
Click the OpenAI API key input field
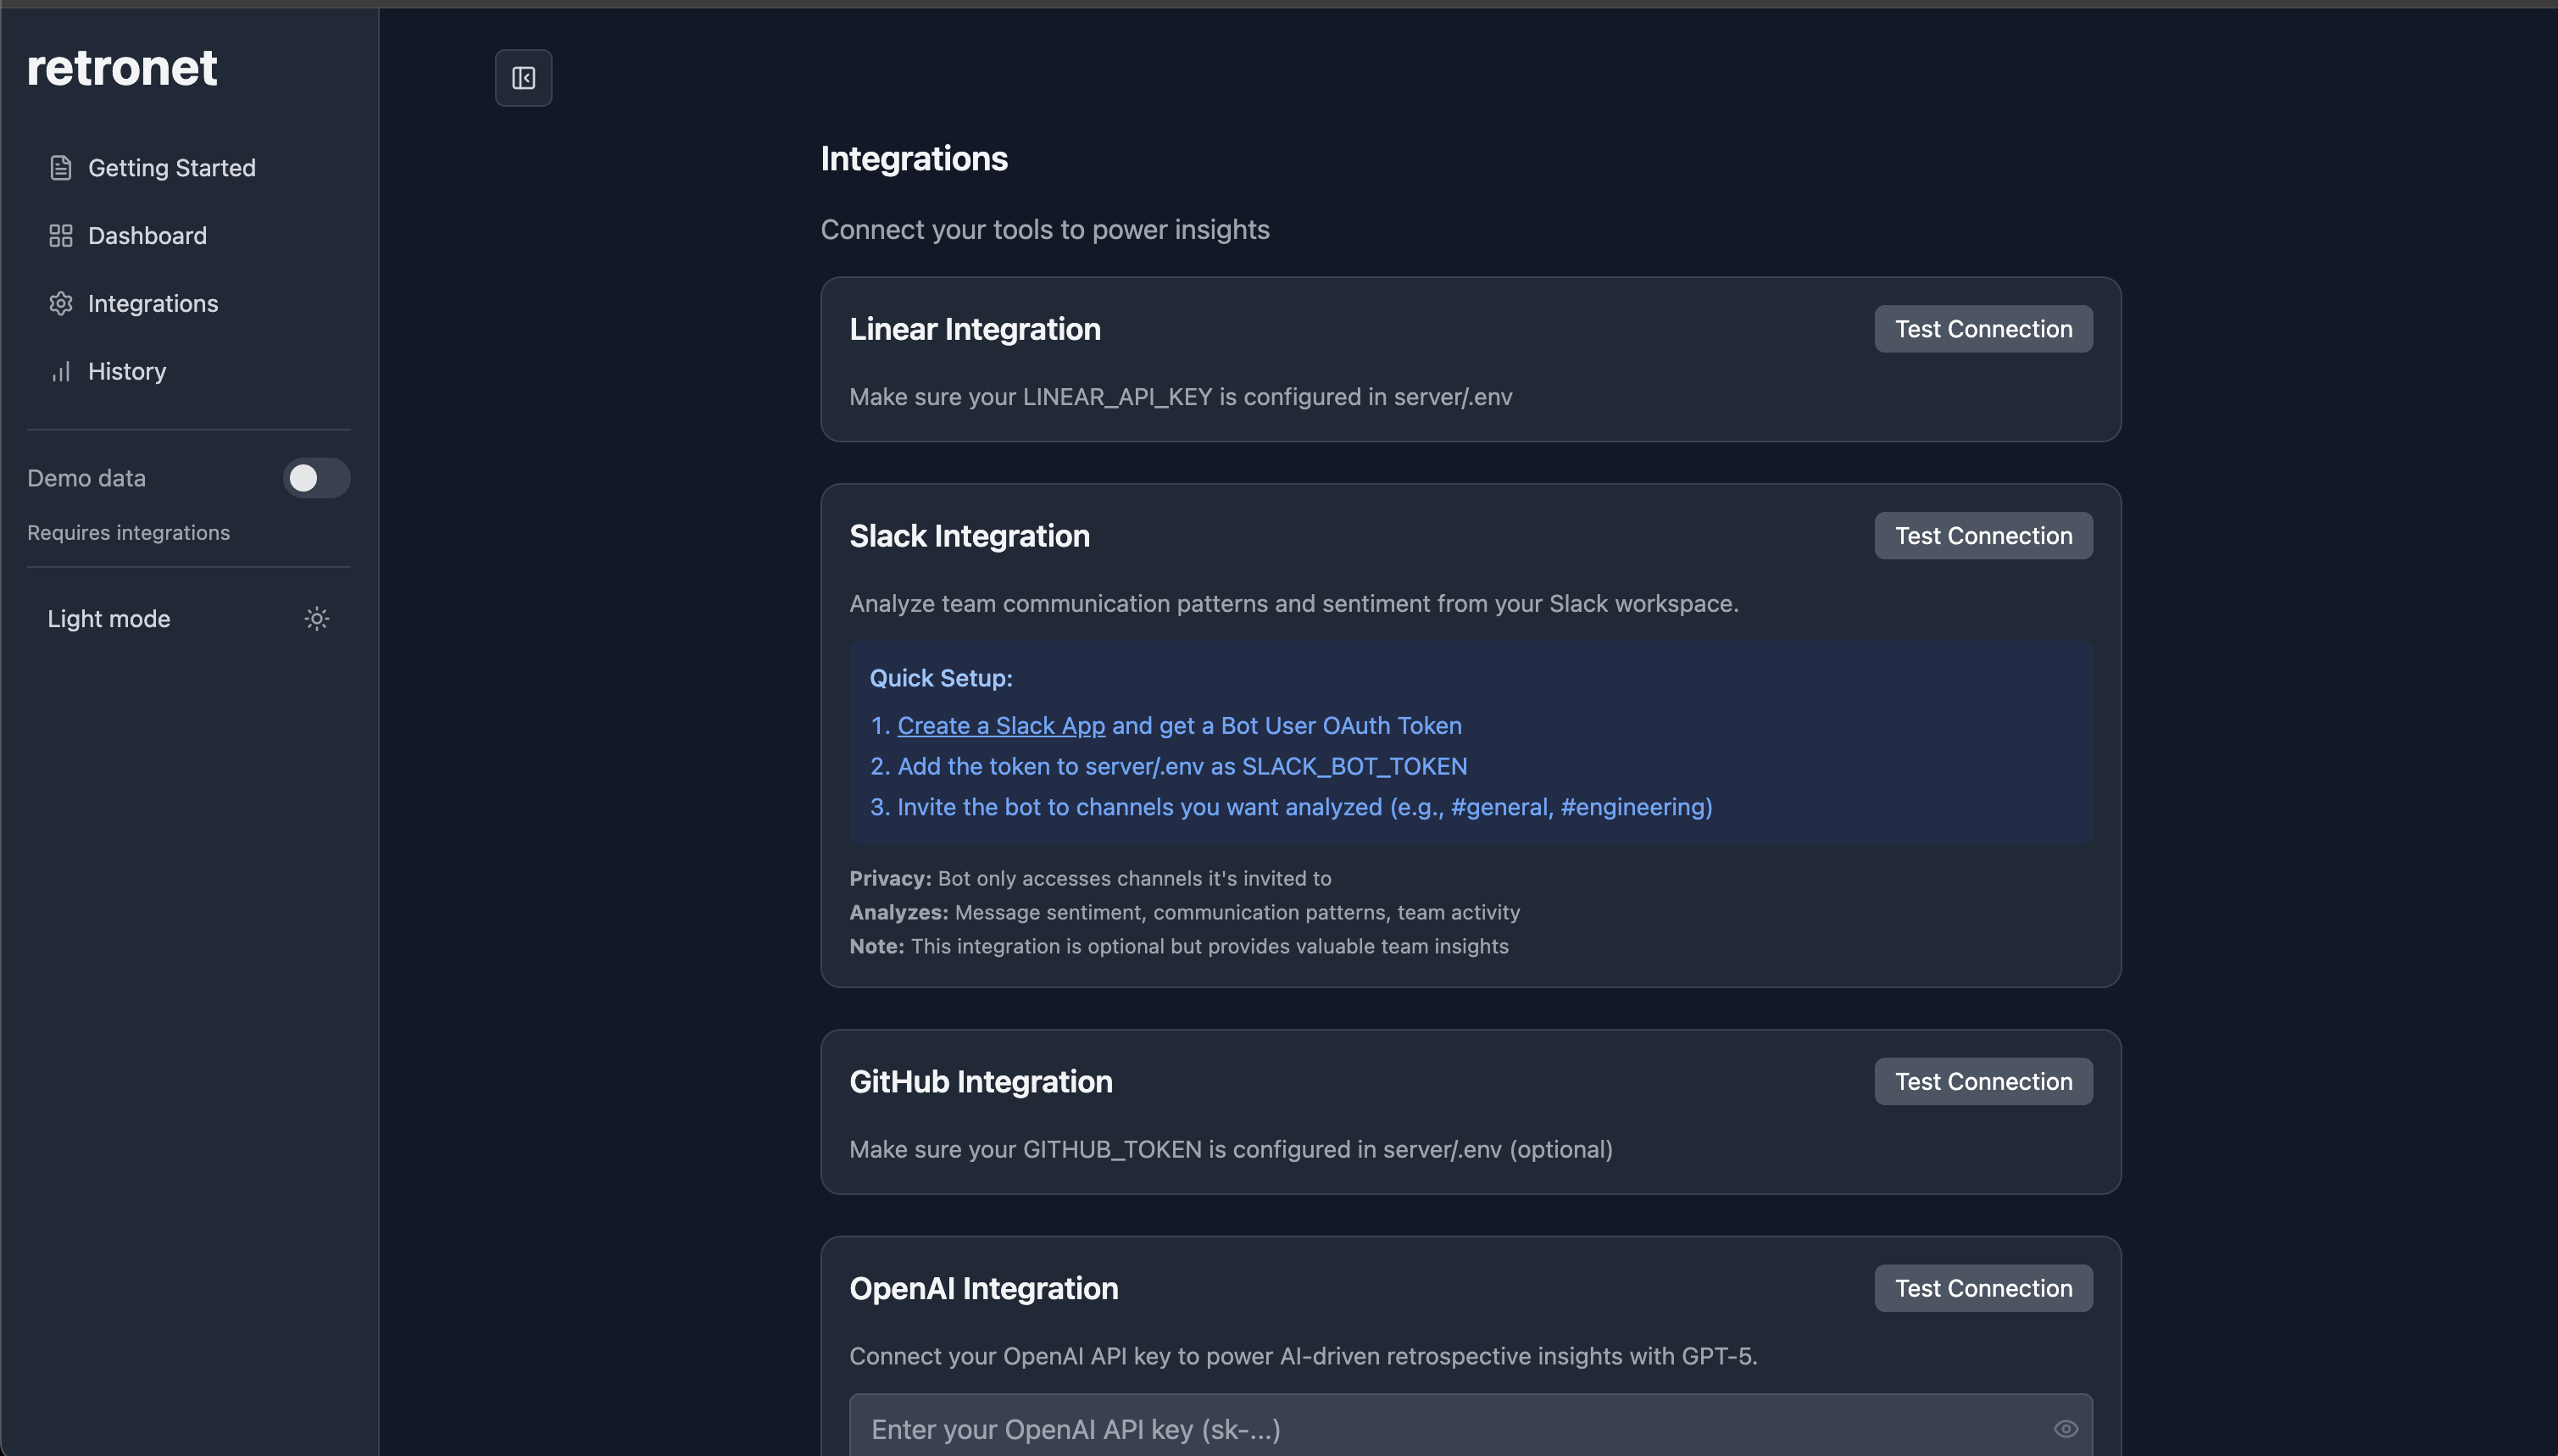(1440, 1429)
